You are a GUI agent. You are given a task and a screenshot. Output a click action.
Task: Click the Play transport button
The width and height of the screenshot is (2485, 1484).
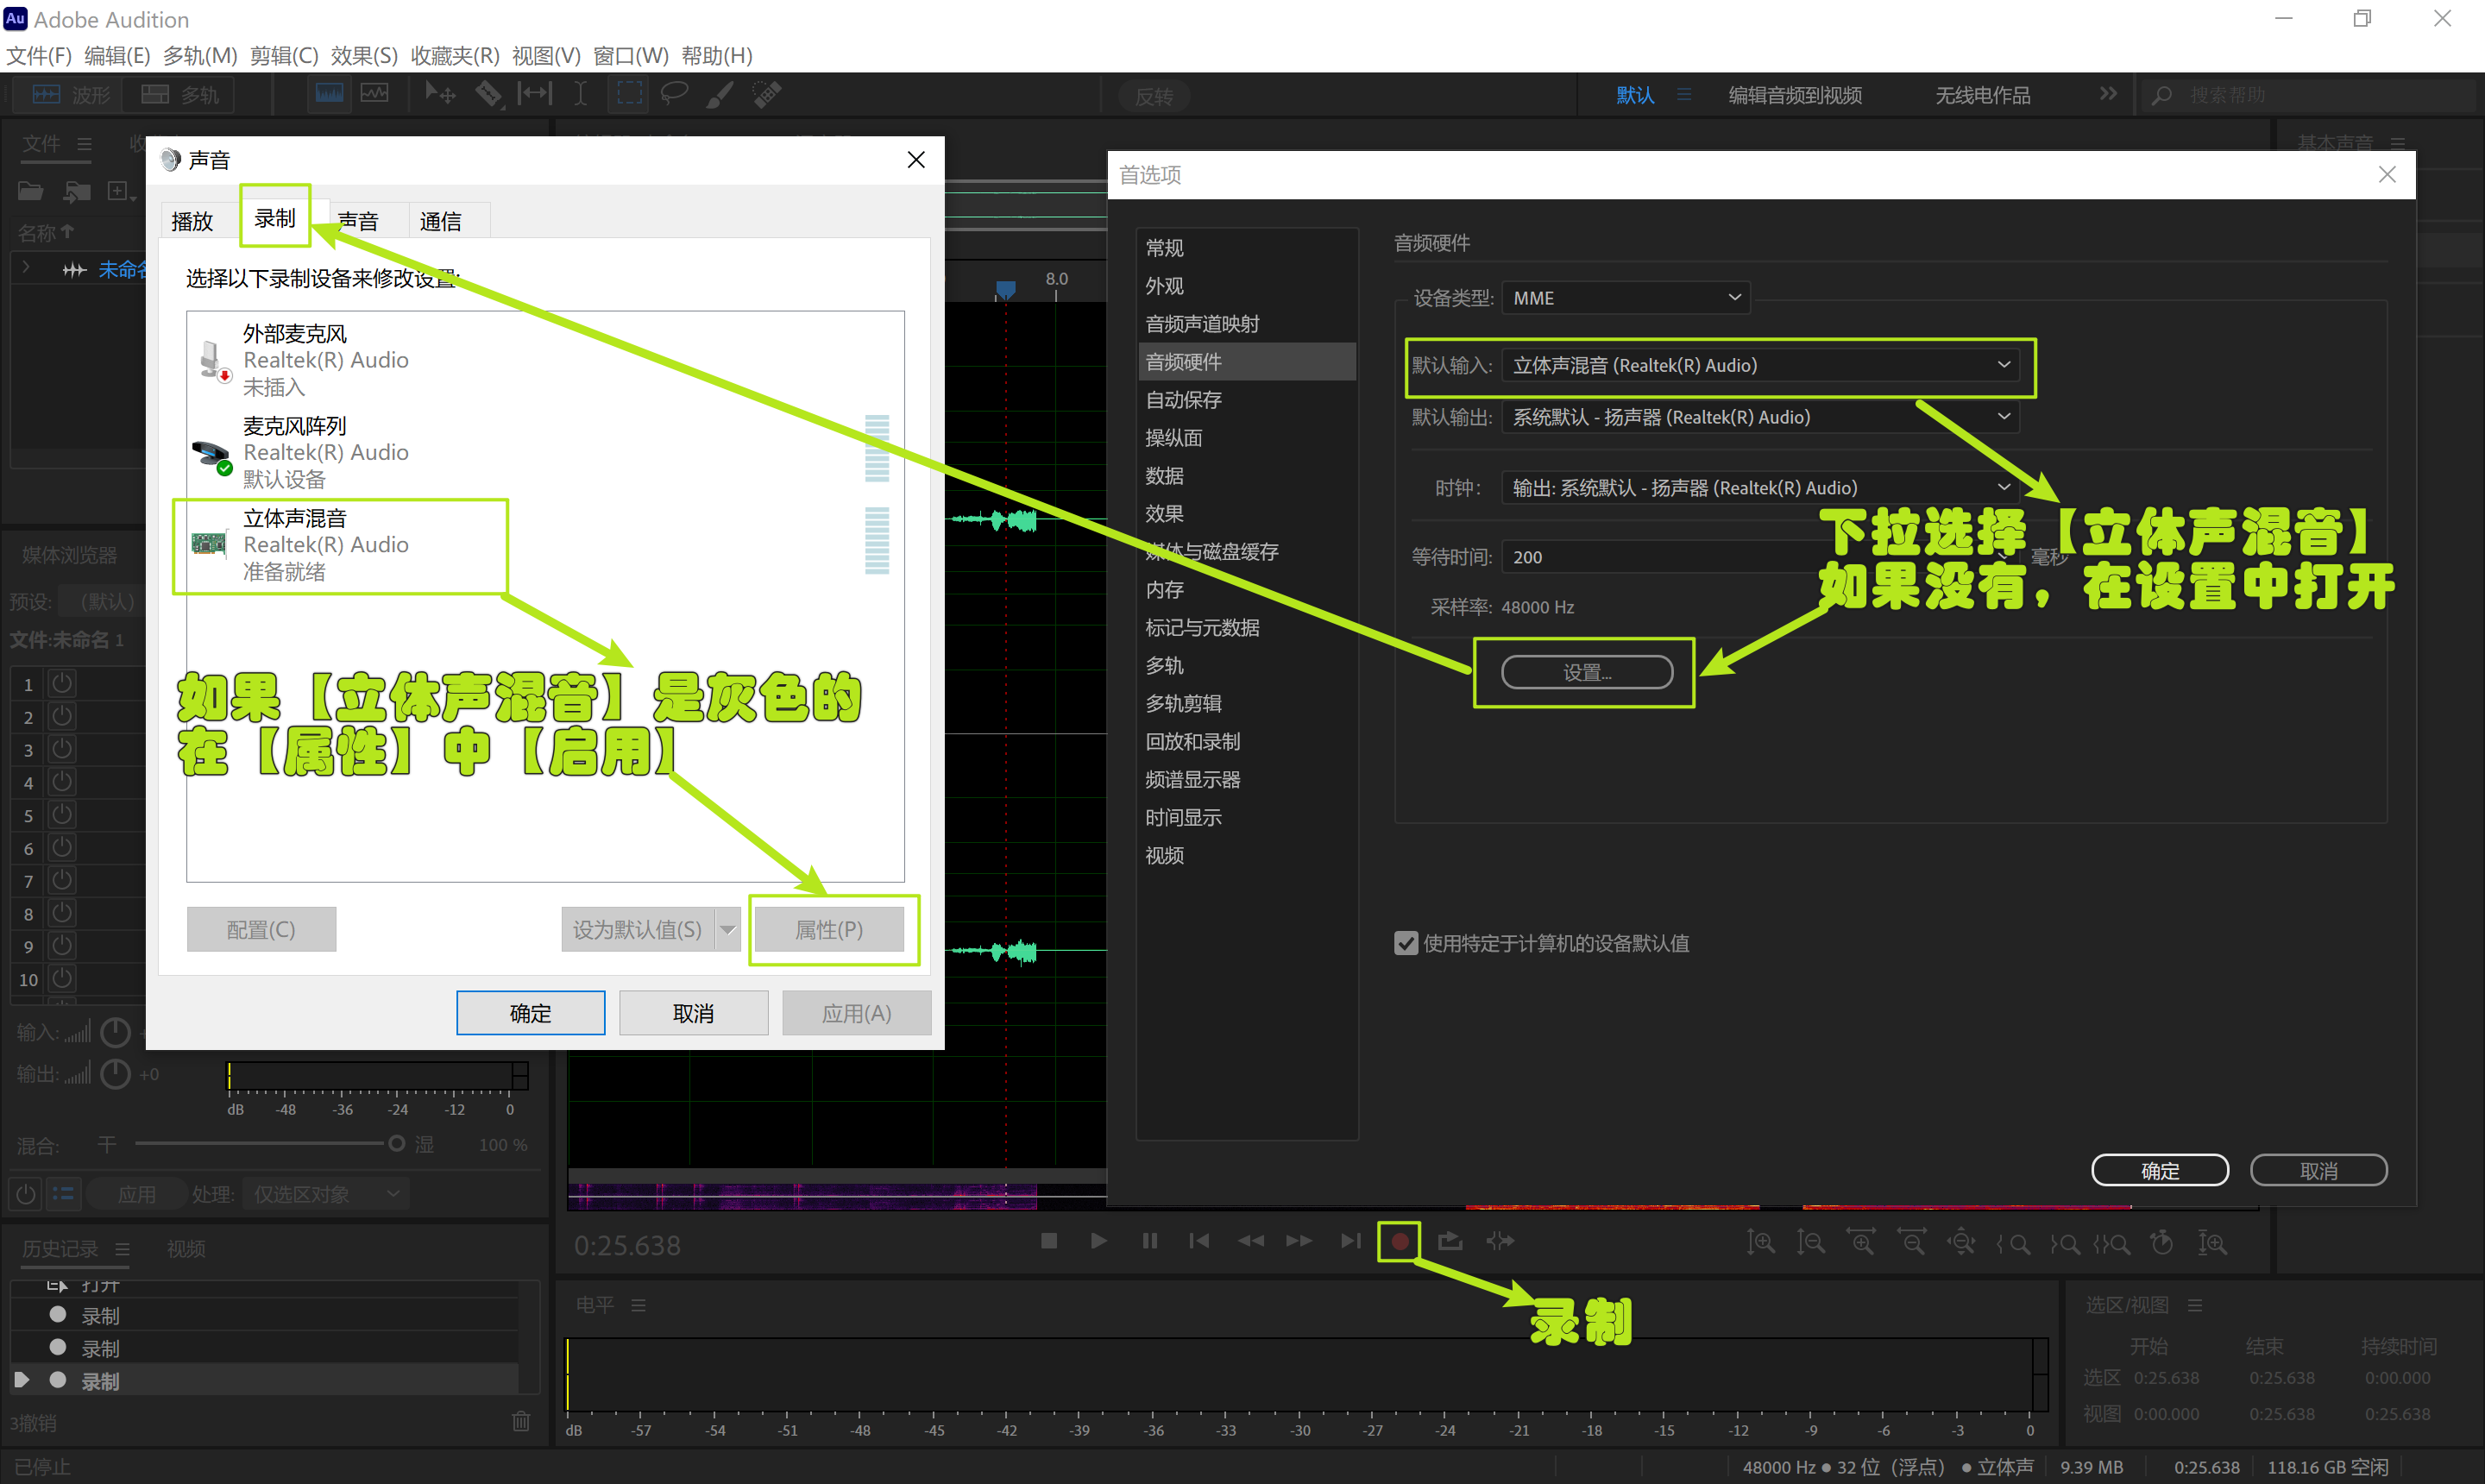[1098, 1241]
